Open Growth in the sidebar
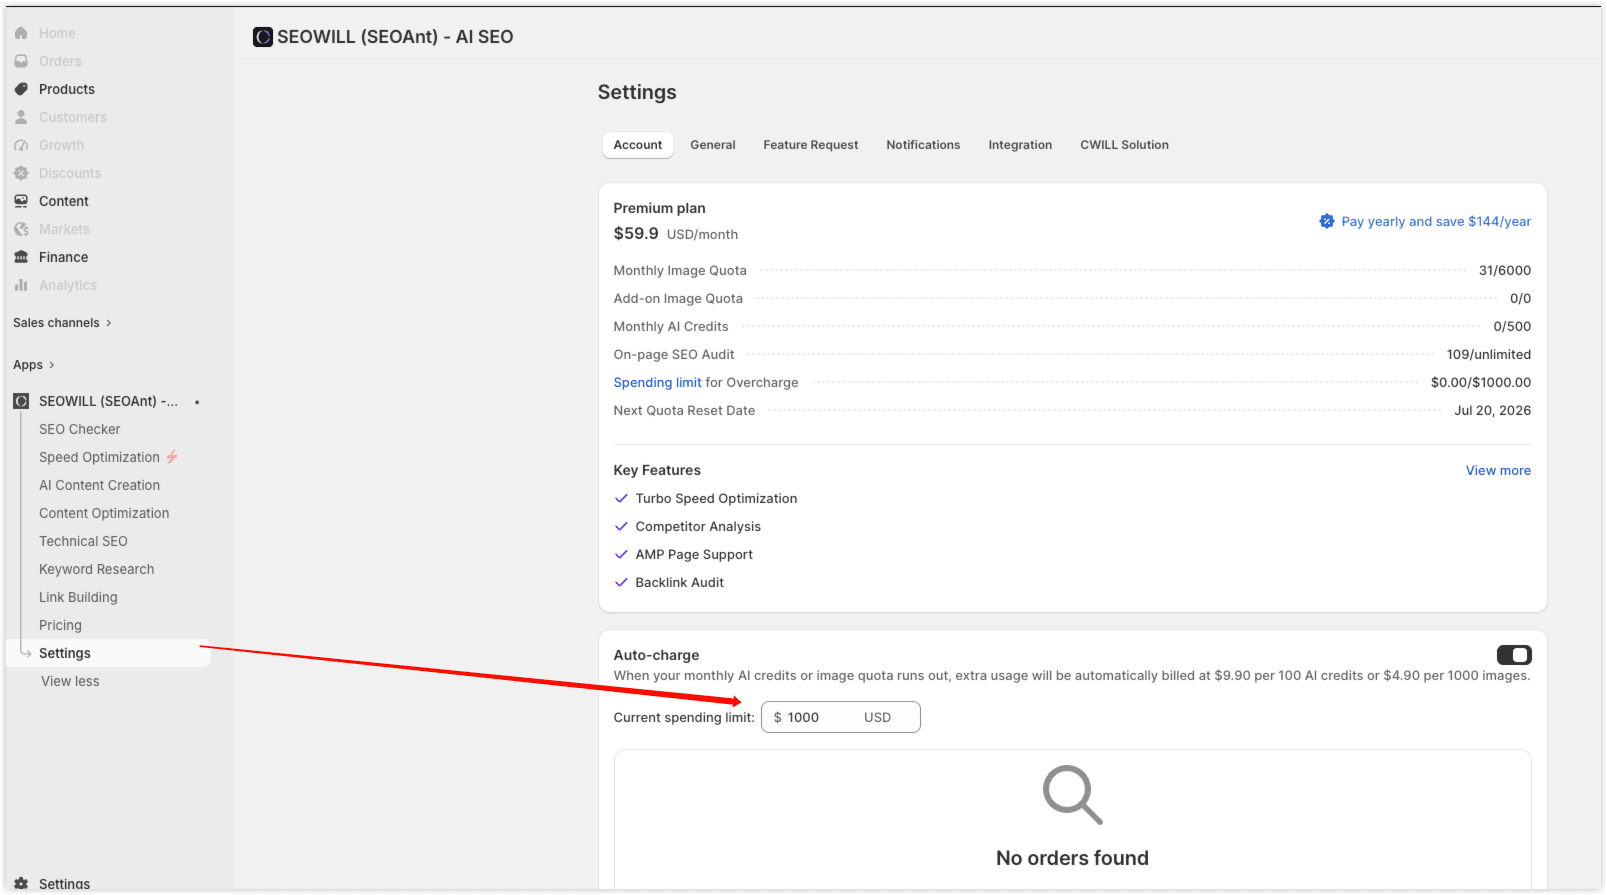This screenshot has width=1607, height=895. tap(61, 145)
